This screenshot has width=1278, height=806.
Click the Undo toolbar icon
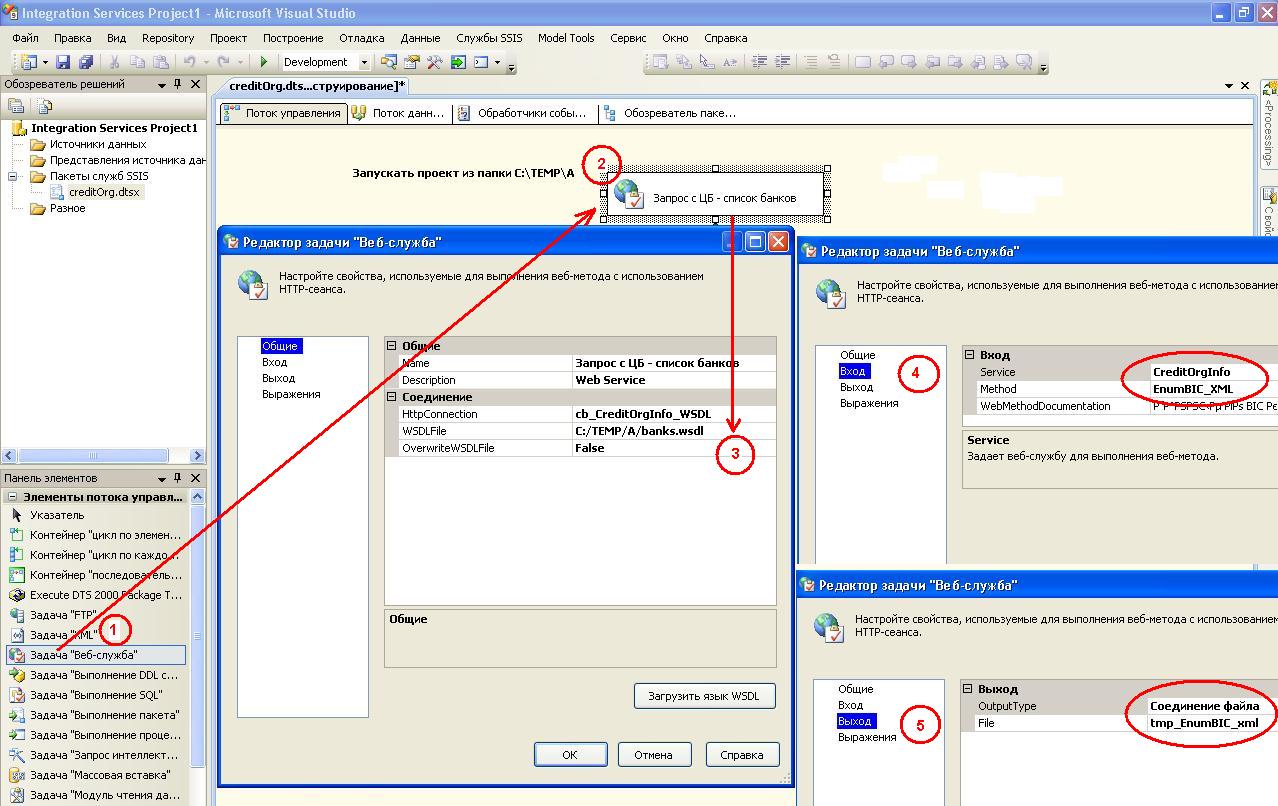pyautogui.click(x=189, y=62)
